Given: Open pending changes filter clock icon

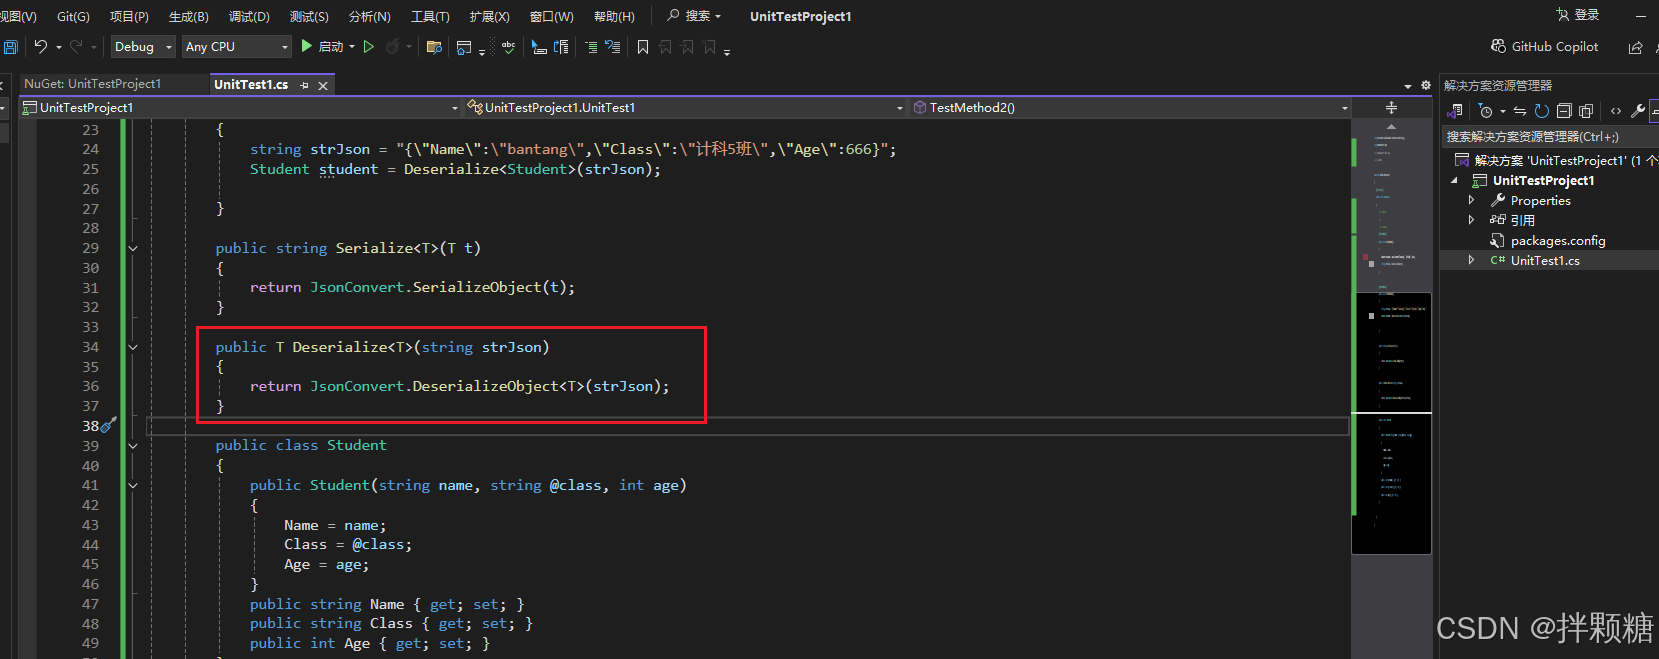Looking at the screenshot, I should pos(1486,111).
